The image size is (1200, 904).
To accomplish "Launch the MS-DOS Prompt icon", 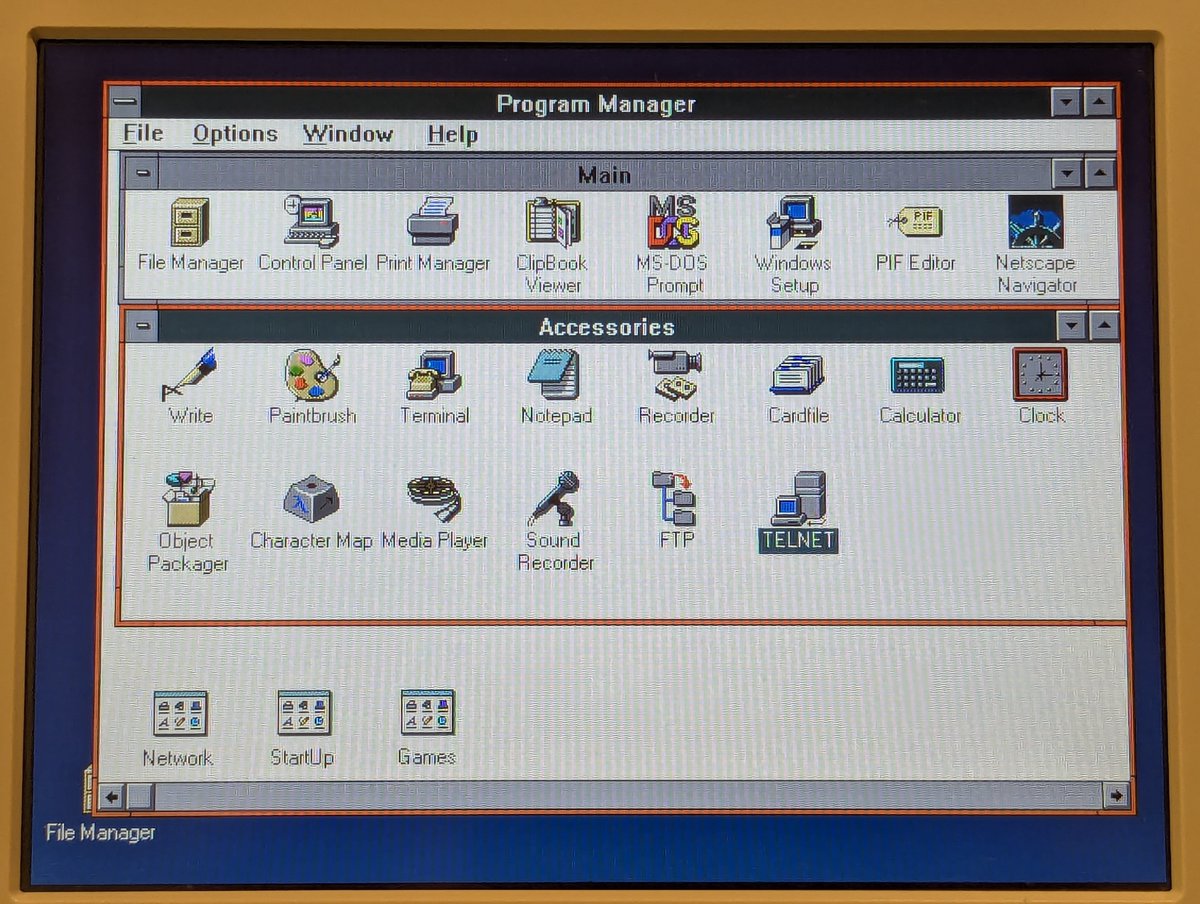I will coord(675,222).
